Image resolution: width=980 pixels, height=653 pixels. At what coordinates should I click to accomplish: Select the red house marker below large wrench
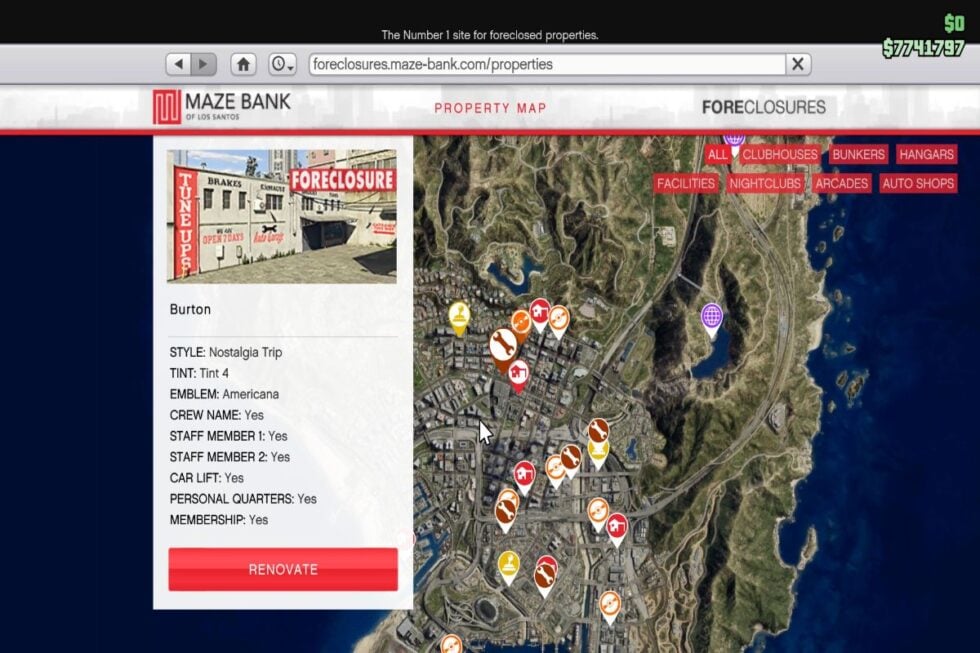(518, 373)
